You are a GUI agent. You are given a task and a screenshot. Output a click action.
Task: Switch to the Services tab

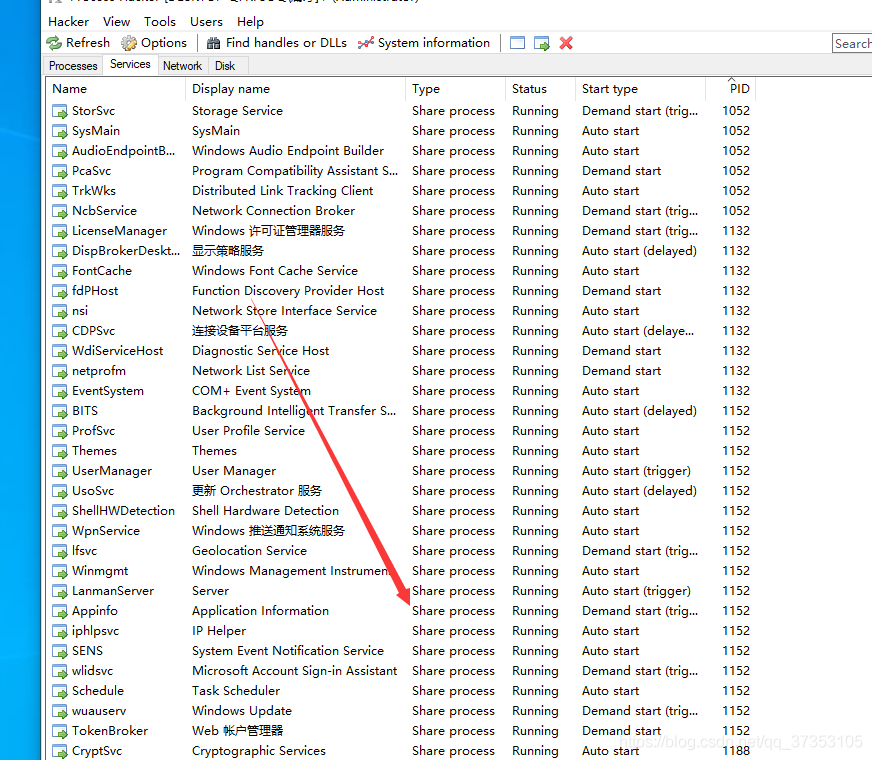[130, 64]
